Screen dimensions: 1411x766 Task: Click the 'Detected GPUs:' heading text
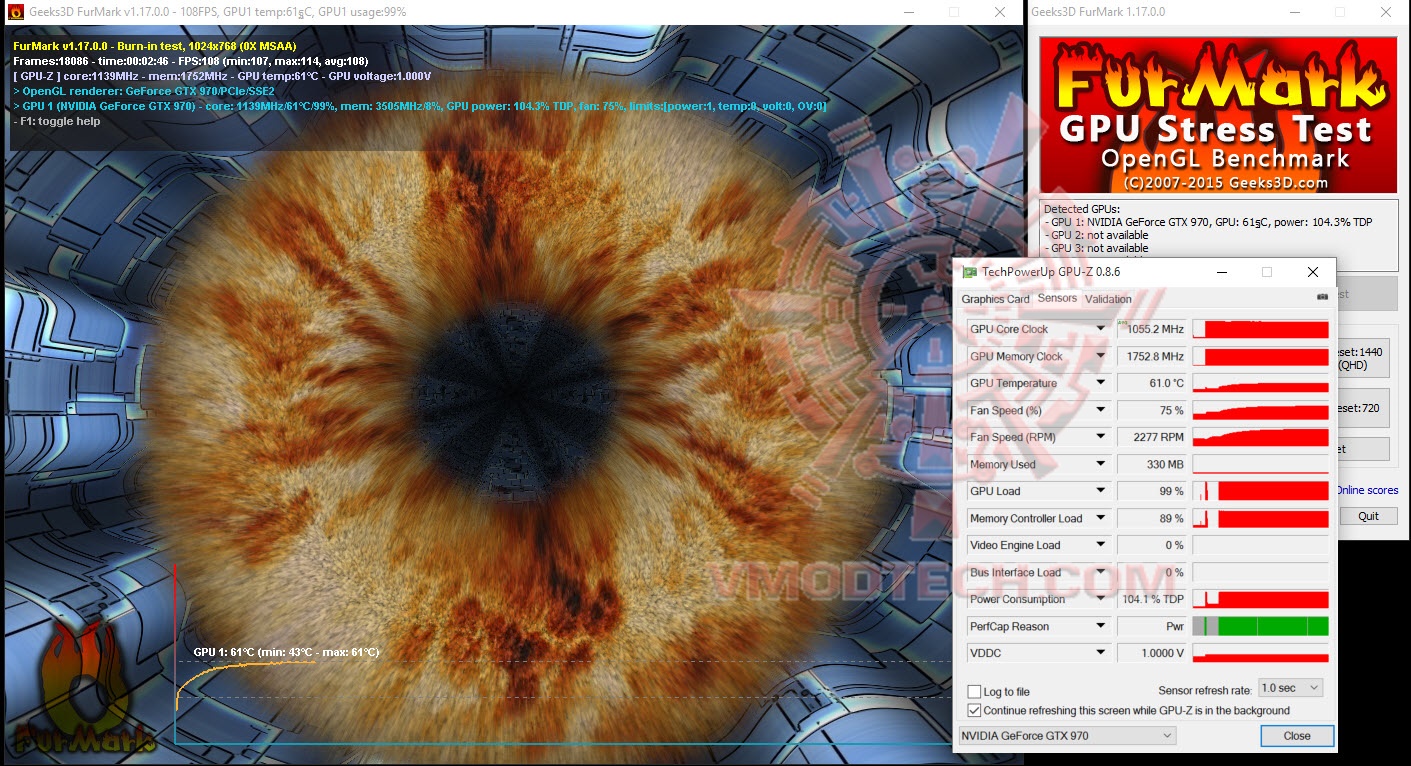tap(1083, 209)
